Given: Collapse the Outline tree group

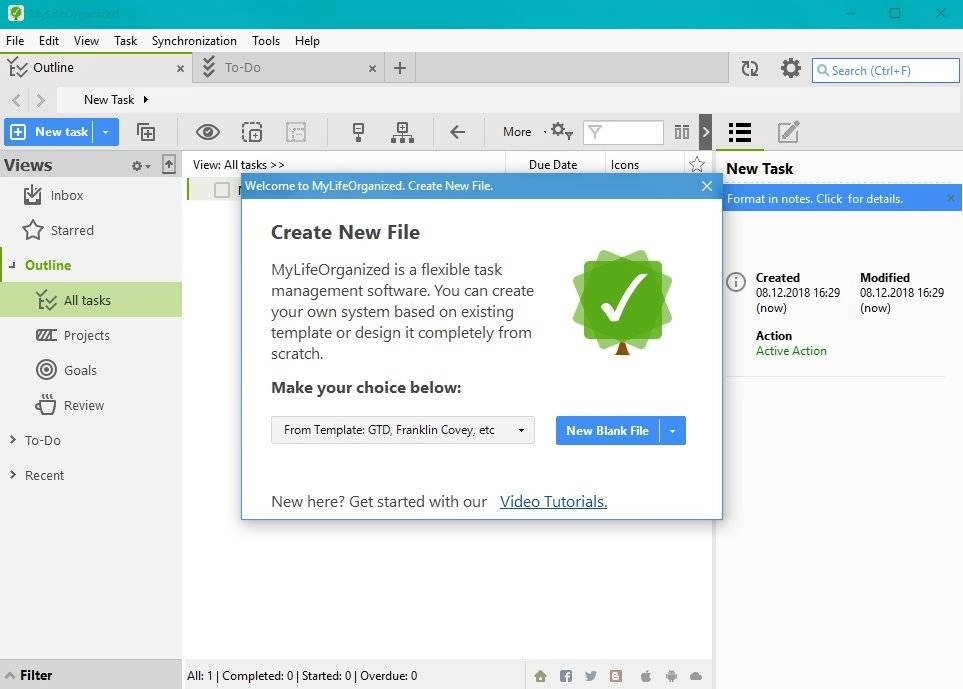Looking at the screenshot, I should 12,265.
